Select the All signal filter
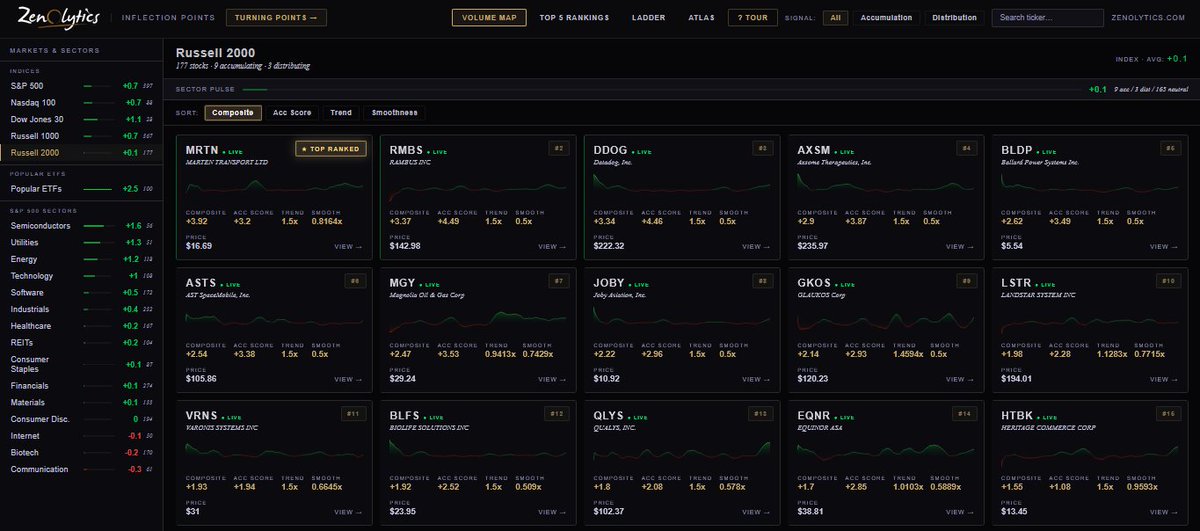The height and width of the screenshot is (531, 1200). (836, 17)
